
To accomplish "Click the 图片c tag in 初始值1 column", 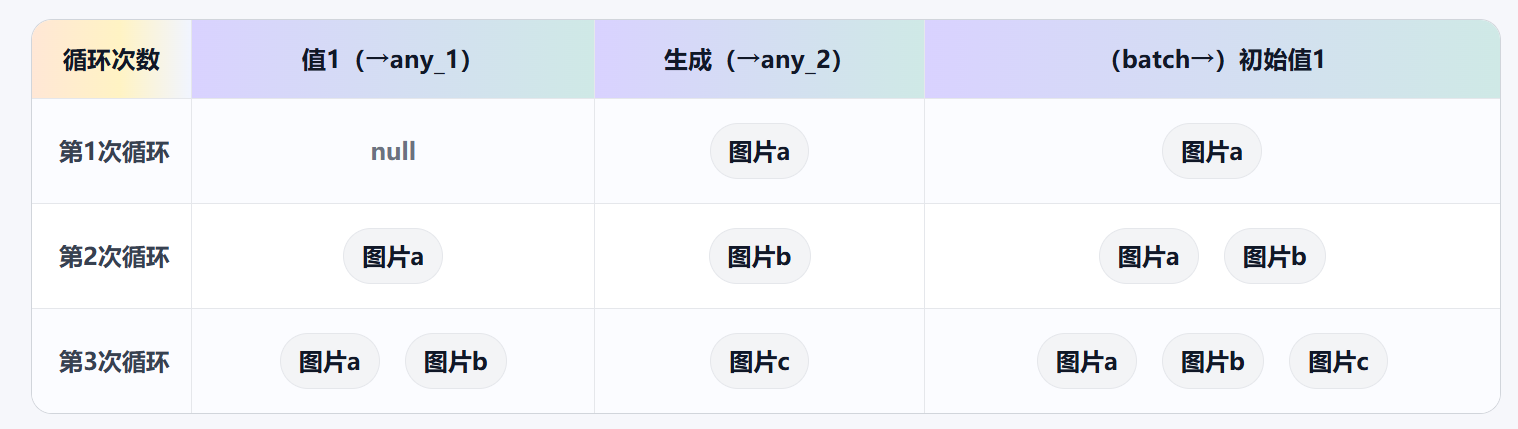I will coord(1338,361).
